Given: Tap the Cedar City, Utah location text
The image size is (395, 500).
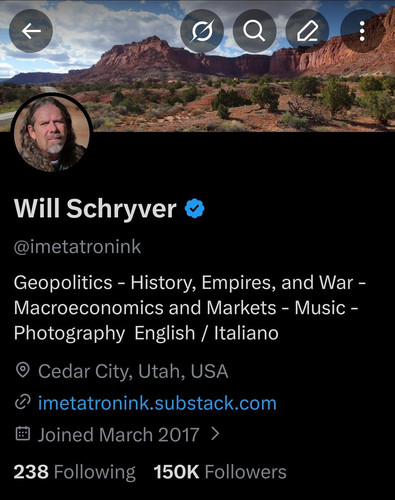Looking at the screenshot, I should coord(133,371).
